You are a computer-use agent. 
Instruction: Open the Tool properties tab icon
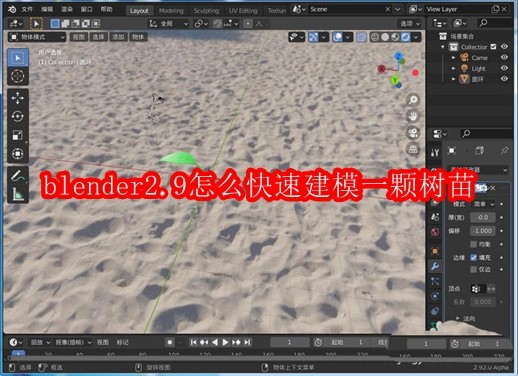pos(435,153)
